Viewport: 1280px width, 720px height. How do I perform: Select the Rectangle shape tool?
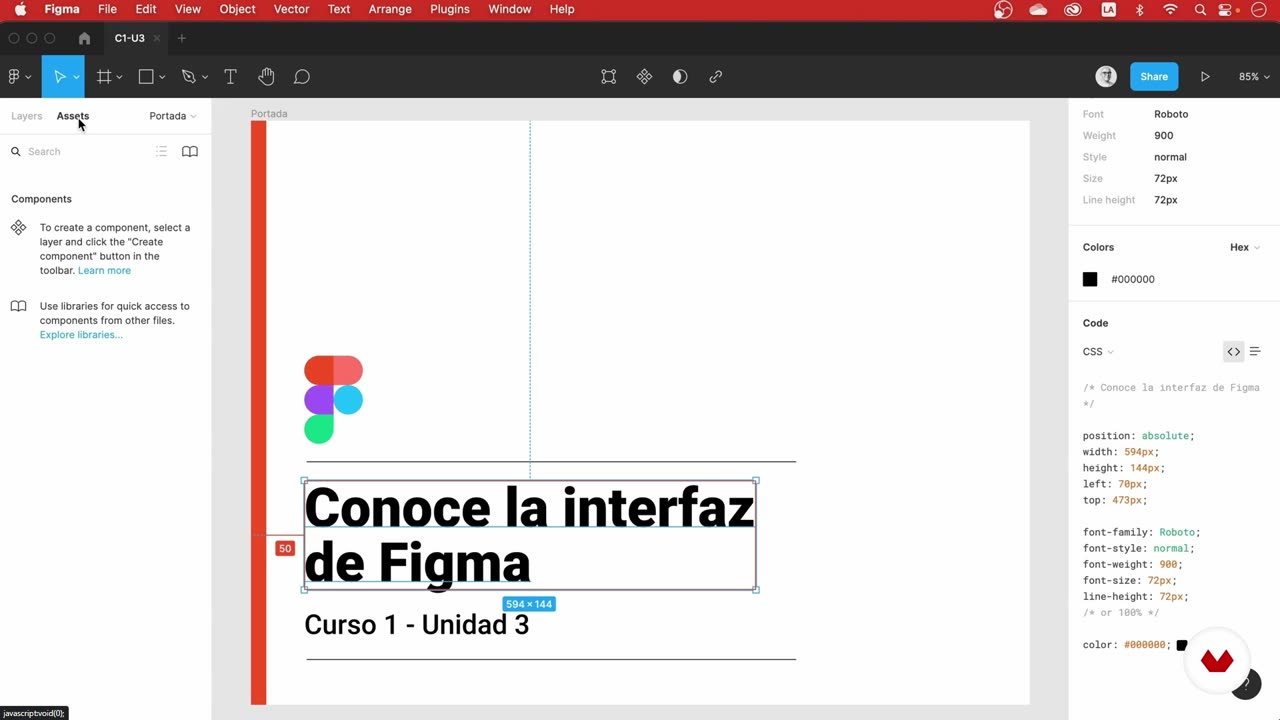click(x=146, y=76)
